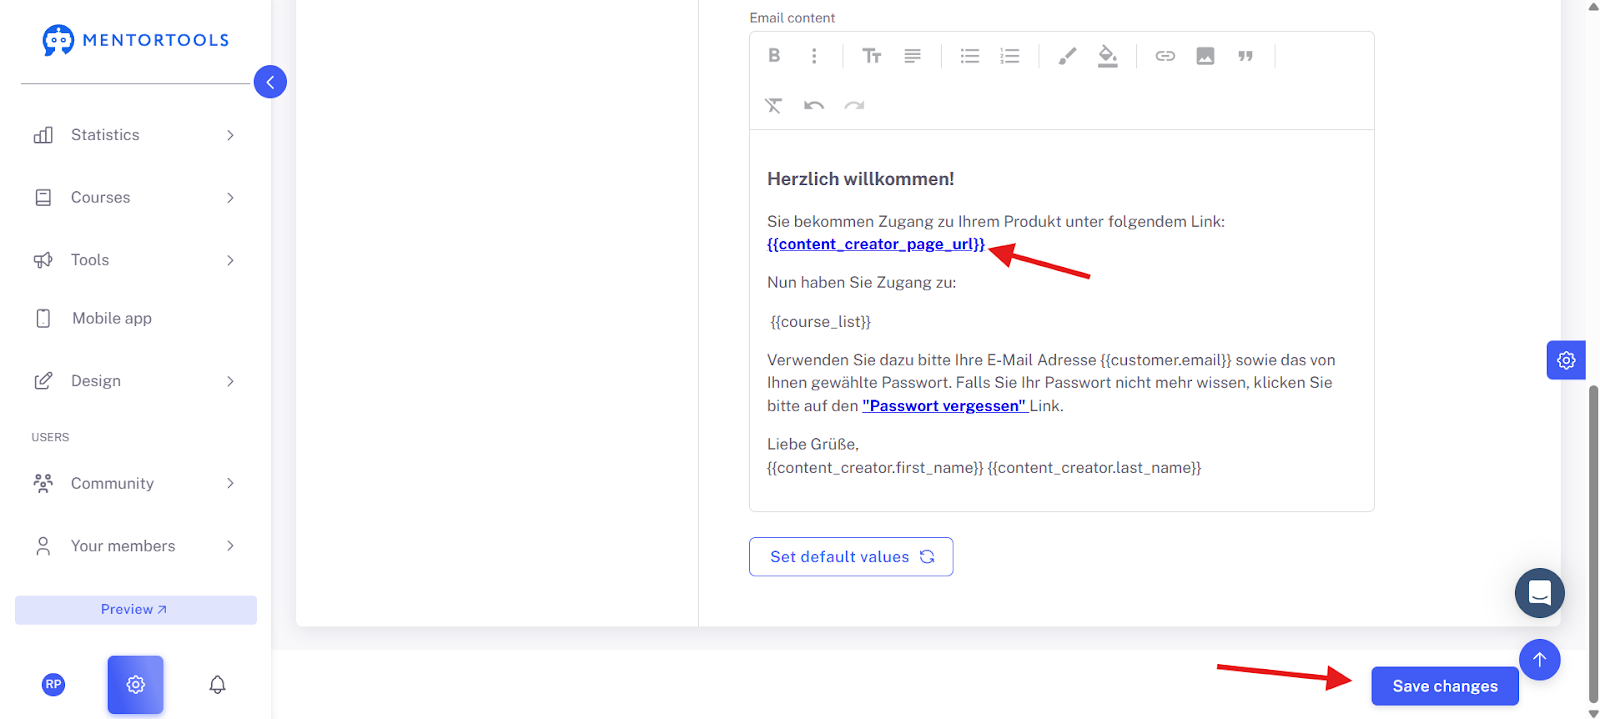Screen dimensions: 1600x719
Task: Collapse the sidebar with arrow button
Action: click(270, 82)
